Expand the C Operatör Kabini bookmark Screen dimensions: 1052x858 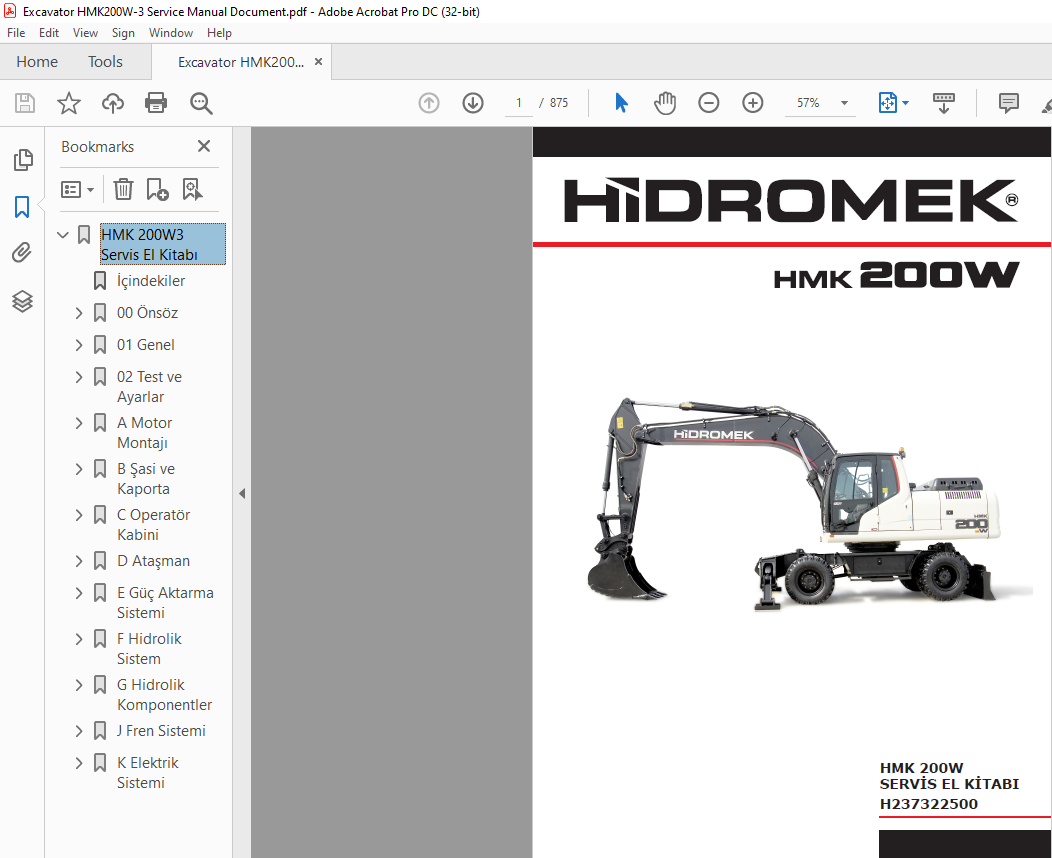pos(79,515)
